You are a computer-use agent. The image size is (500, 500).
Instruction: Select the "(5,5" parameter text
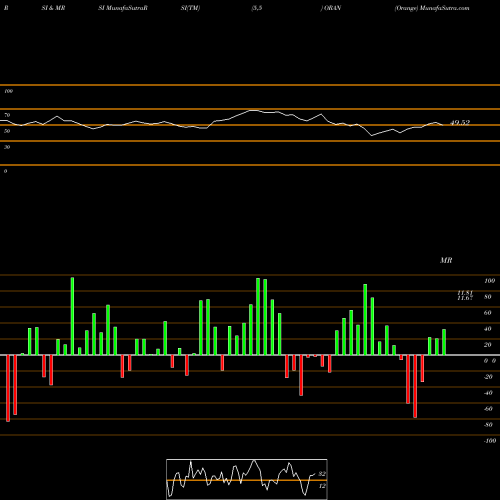(x=257, y=8)
